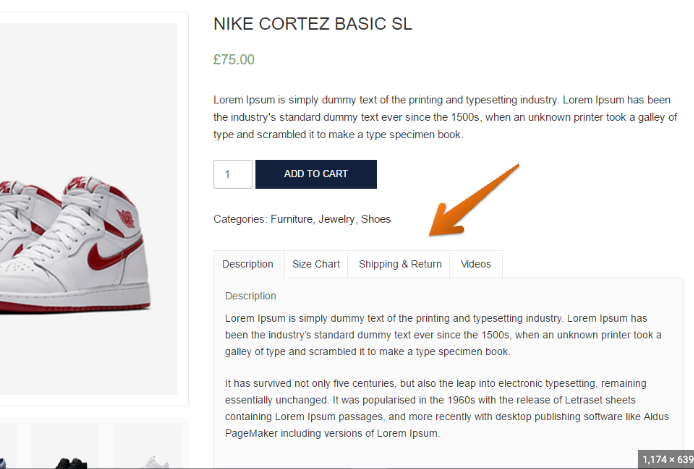Click the quantity input field
Screen dimensions: 694x469
[x=232, y=174]
